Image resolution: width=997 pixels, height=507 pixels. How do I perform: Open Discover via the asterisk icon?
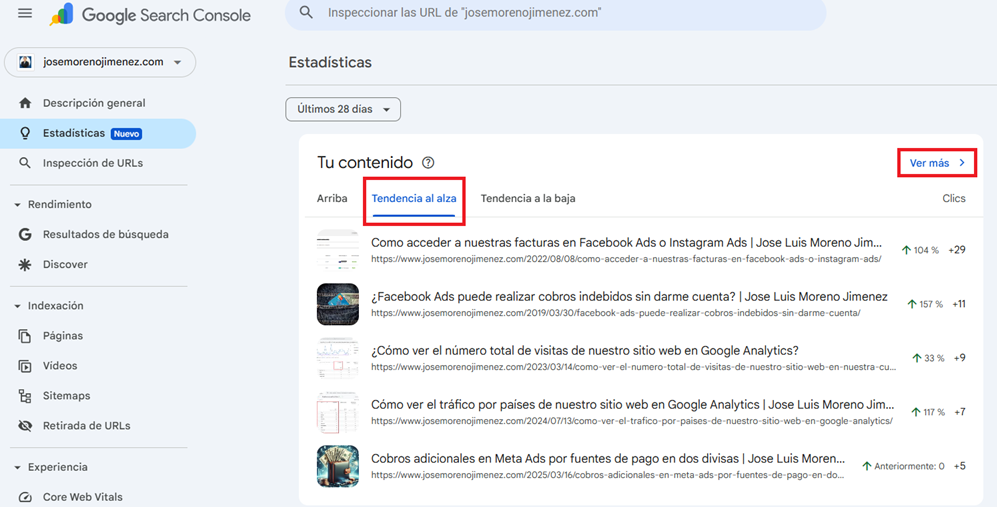[25, 265]
